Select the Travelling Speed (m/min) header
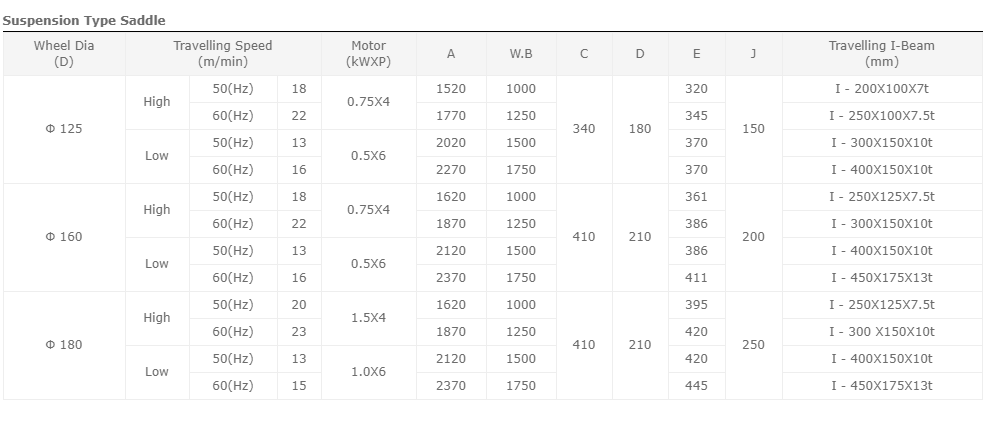This screenshot has width=986, height=431. click(x=223, y=54)
